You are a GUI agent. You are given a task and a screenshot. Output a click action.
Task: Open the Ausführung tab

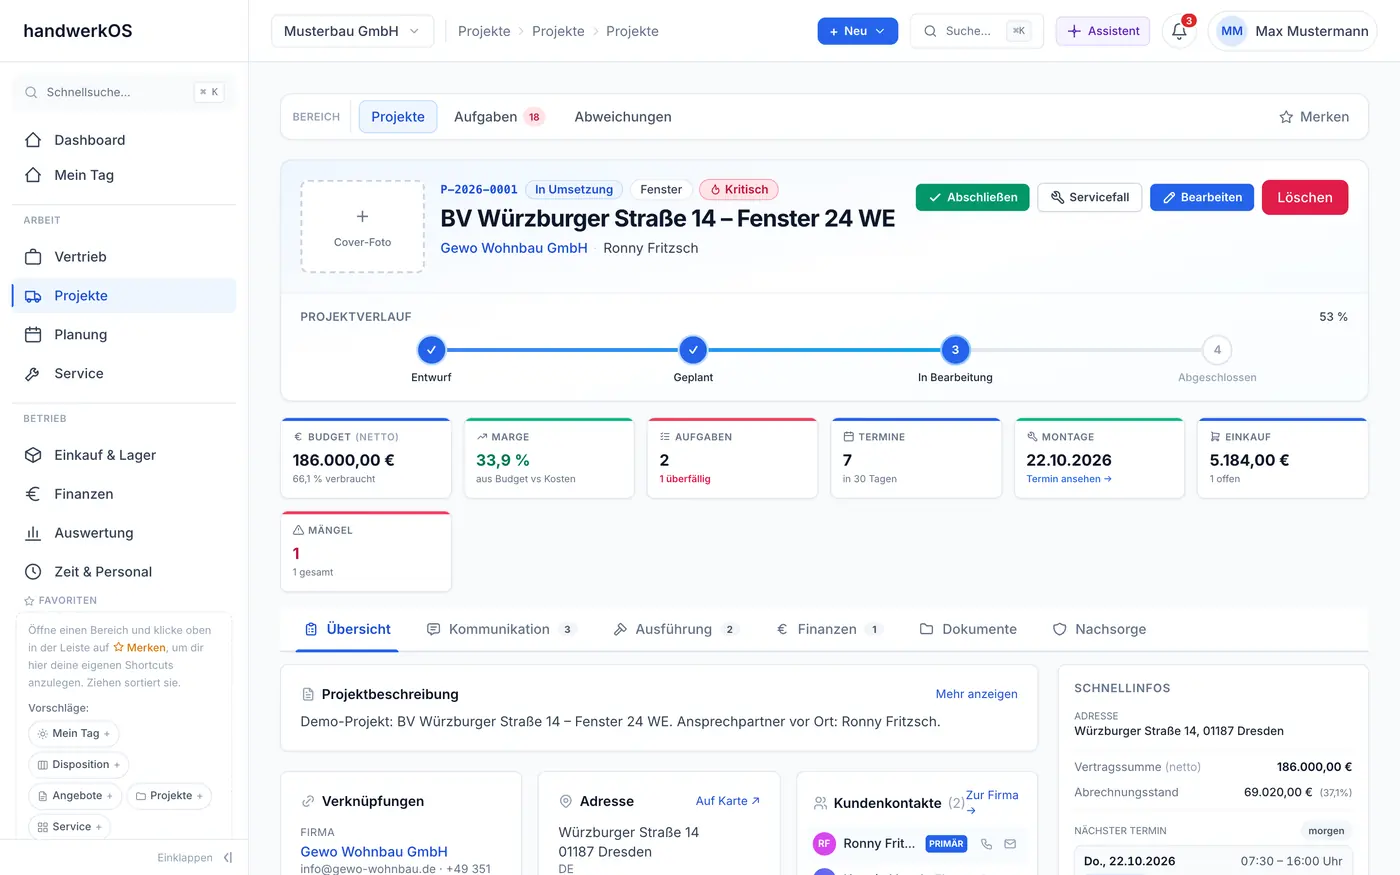point(675,629)
